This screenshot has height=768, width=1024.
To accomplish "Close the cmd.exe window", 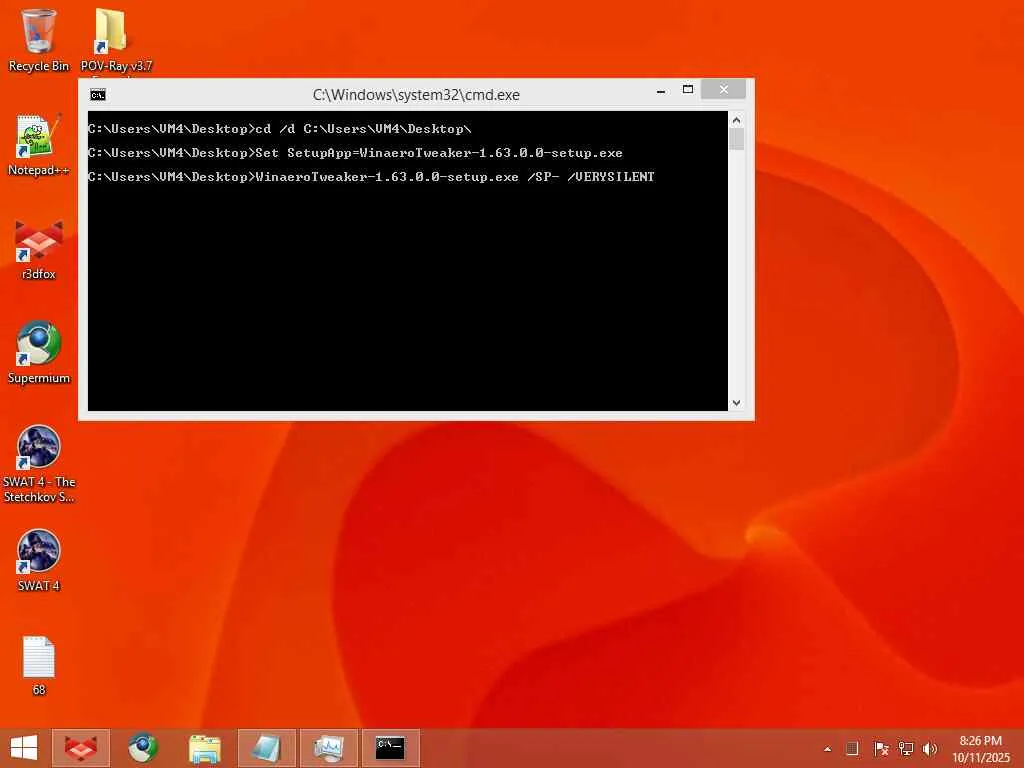I will click(x=724, y=89).
